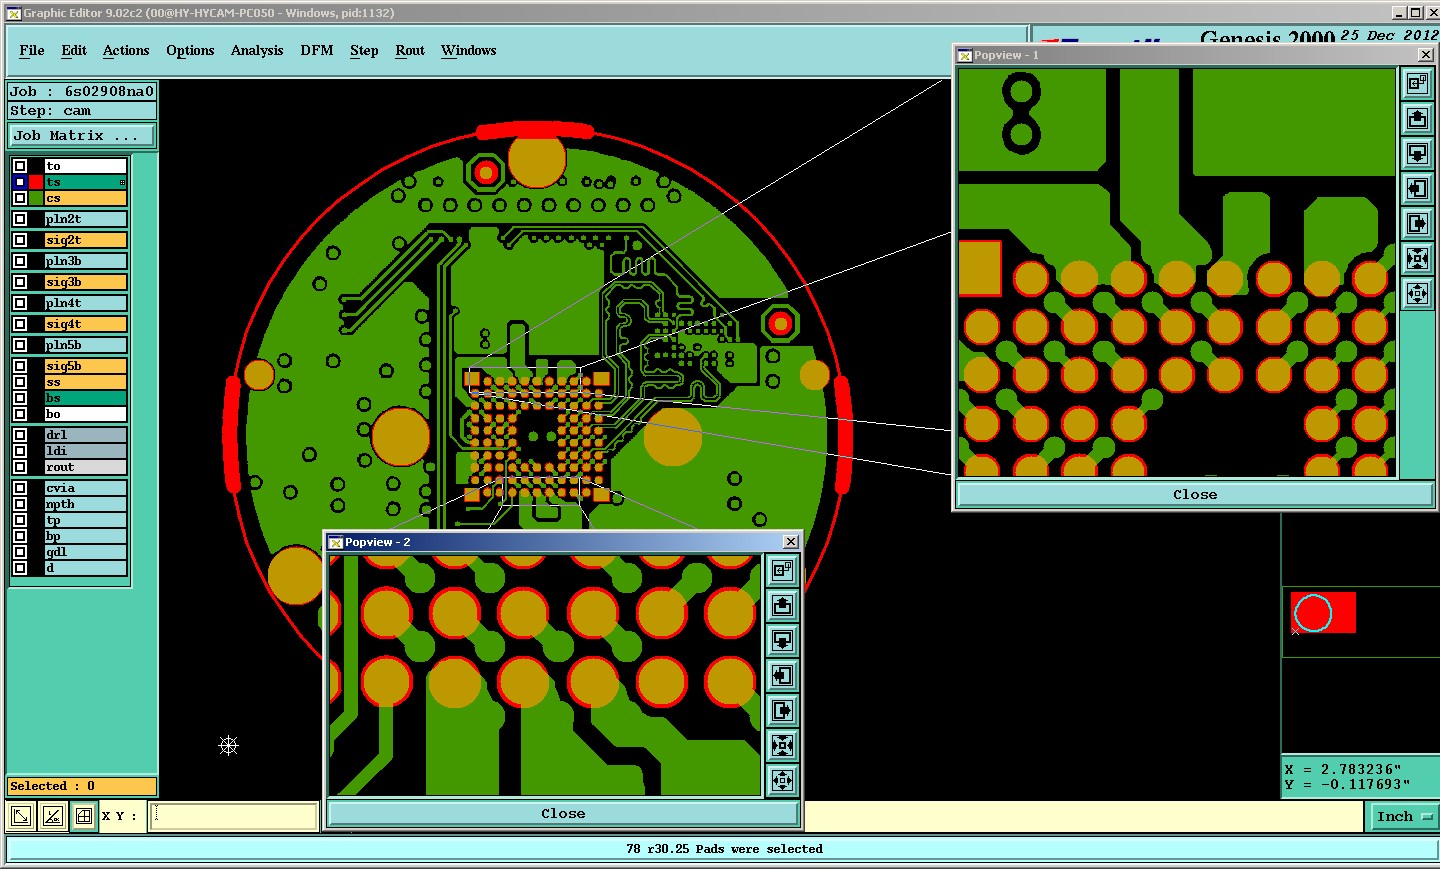Pan left in Popview 1

(x=1417, y=189)
